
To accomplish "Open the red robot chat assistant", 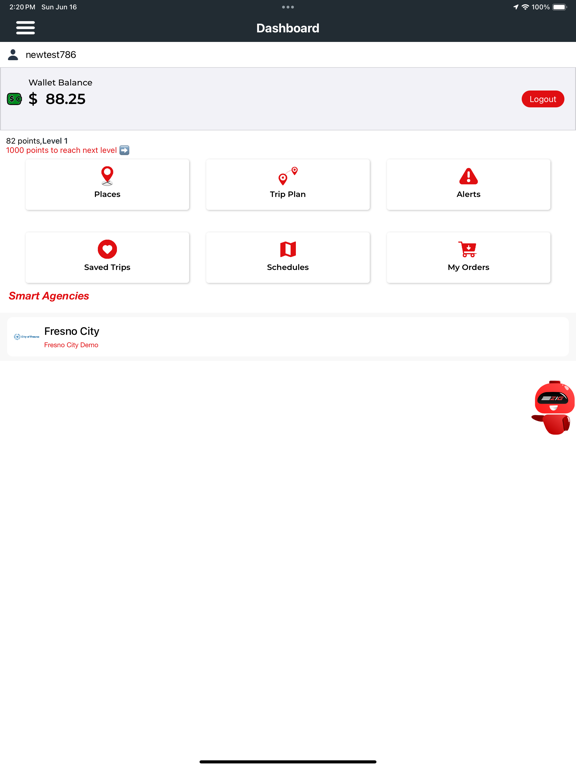I will click(553, 408).
